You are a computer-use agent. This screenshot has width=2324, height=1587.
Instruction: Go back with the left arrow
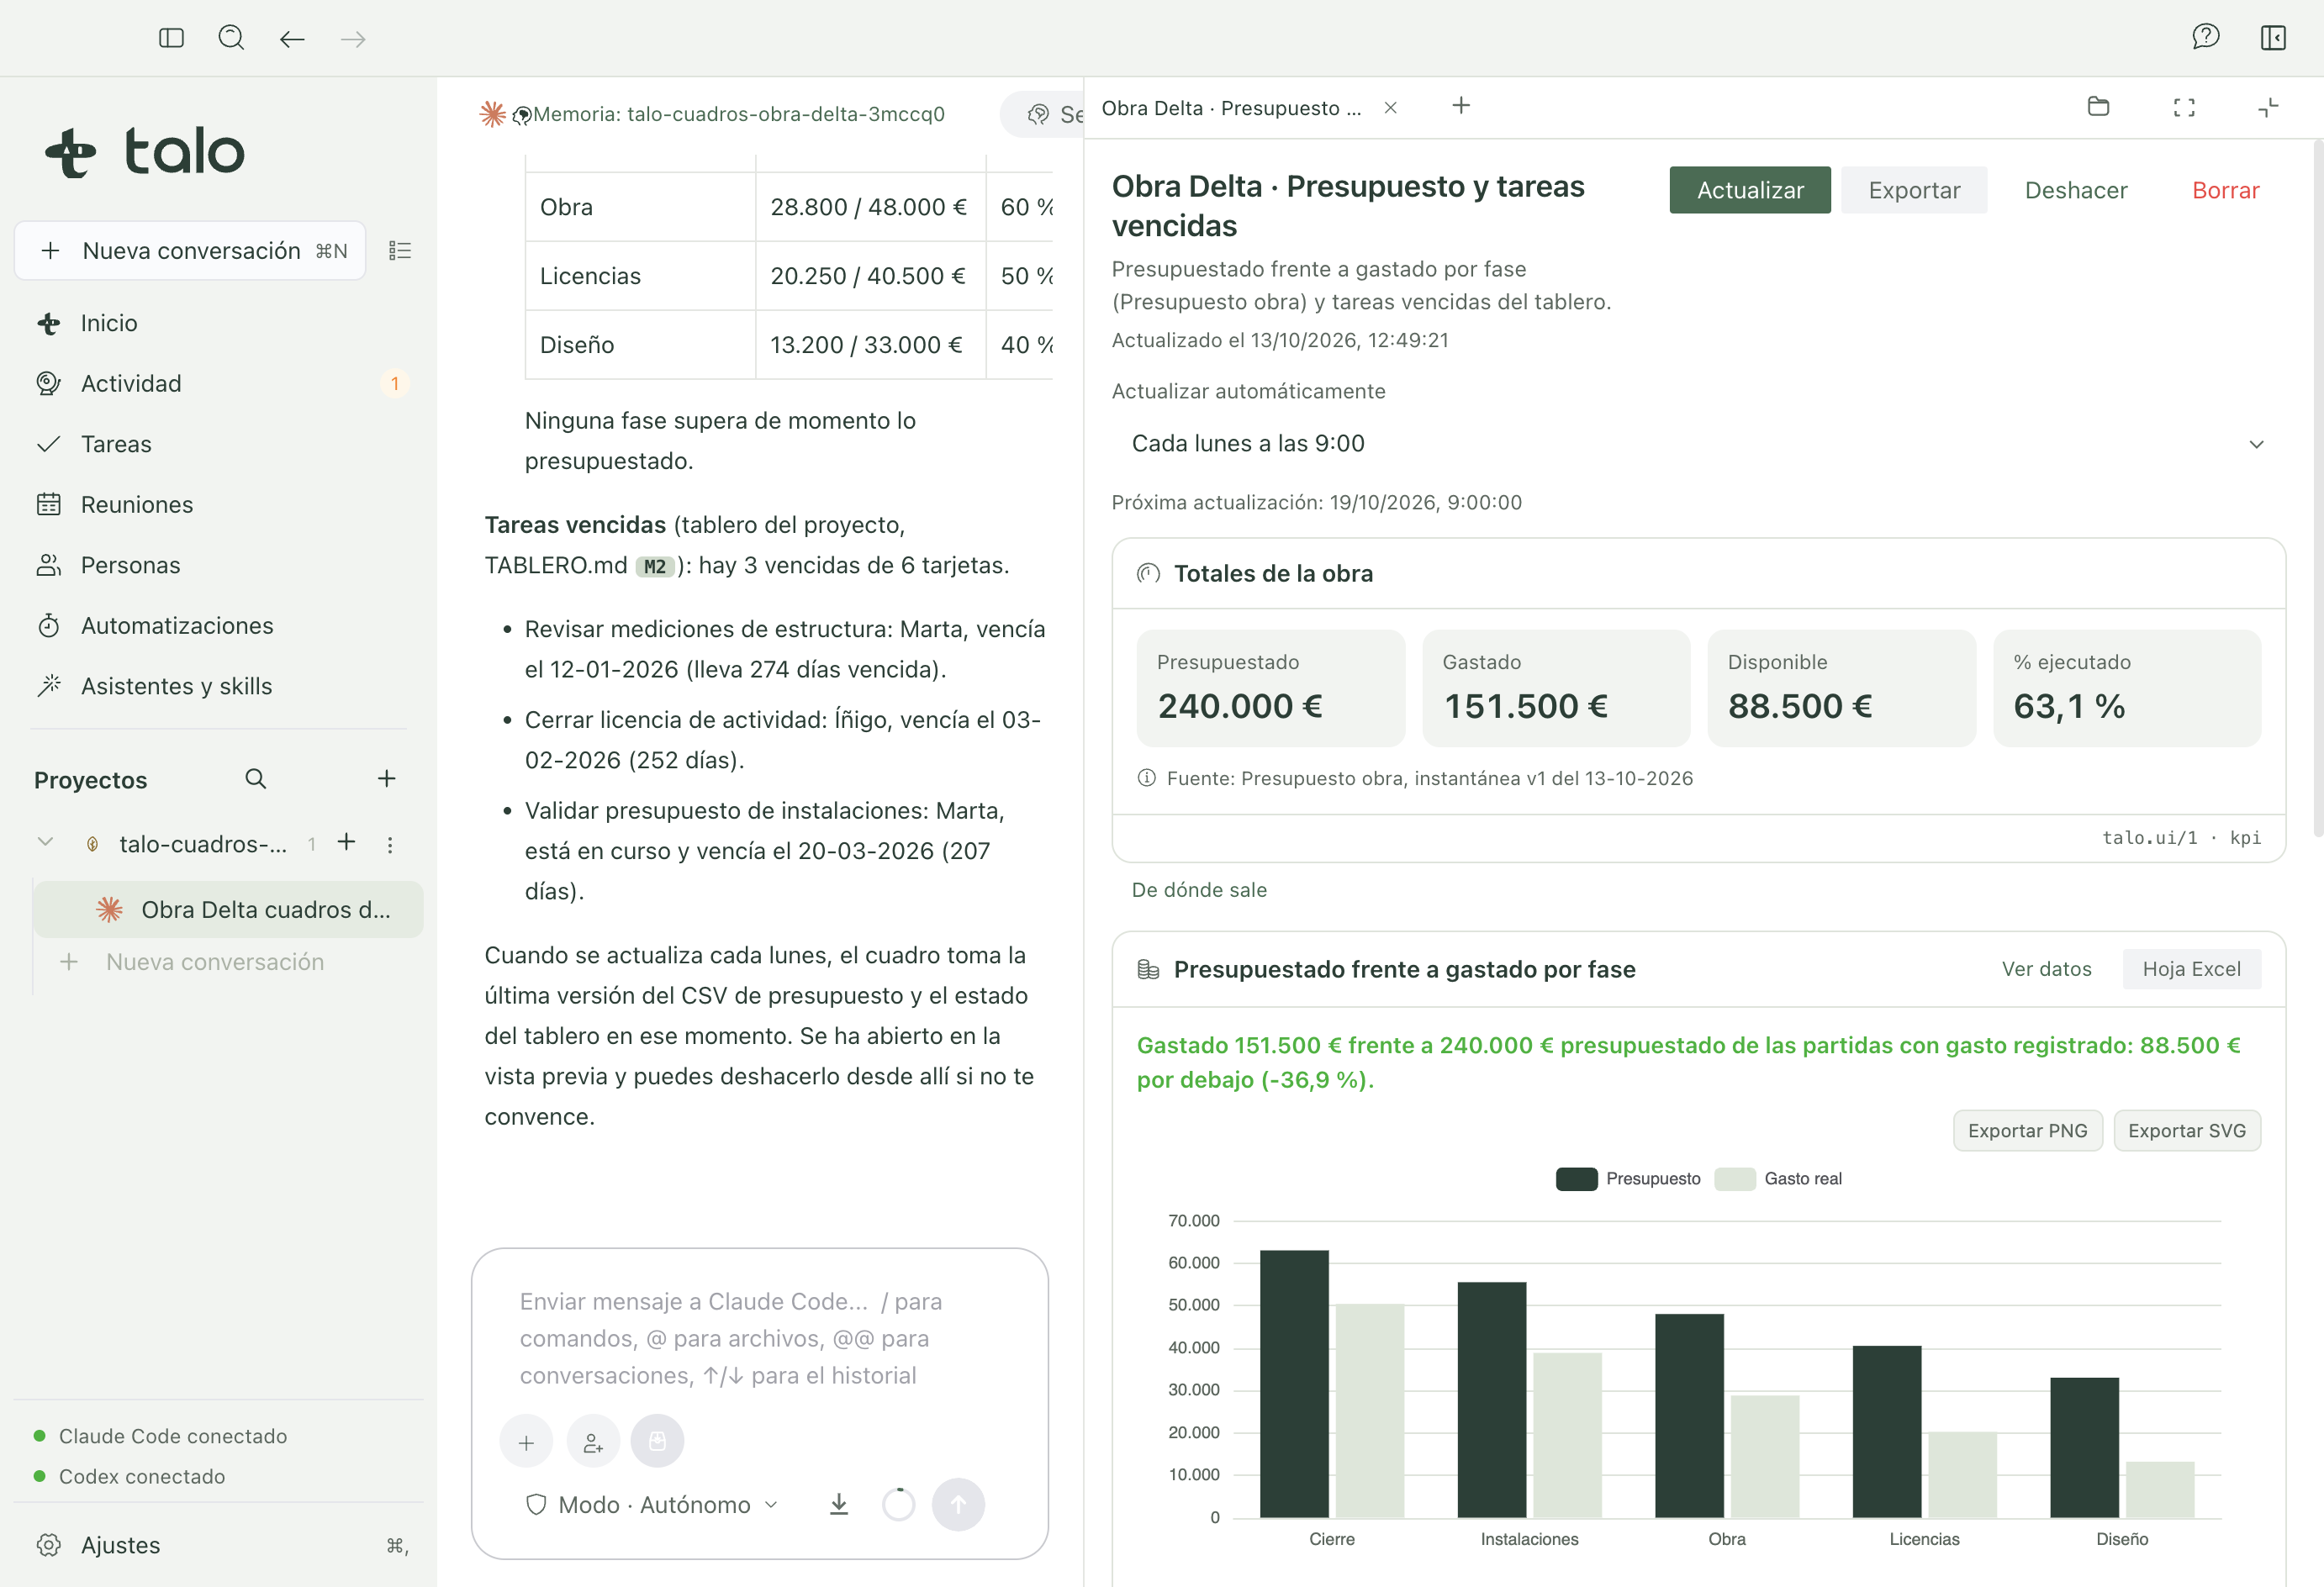pos(292,39)
